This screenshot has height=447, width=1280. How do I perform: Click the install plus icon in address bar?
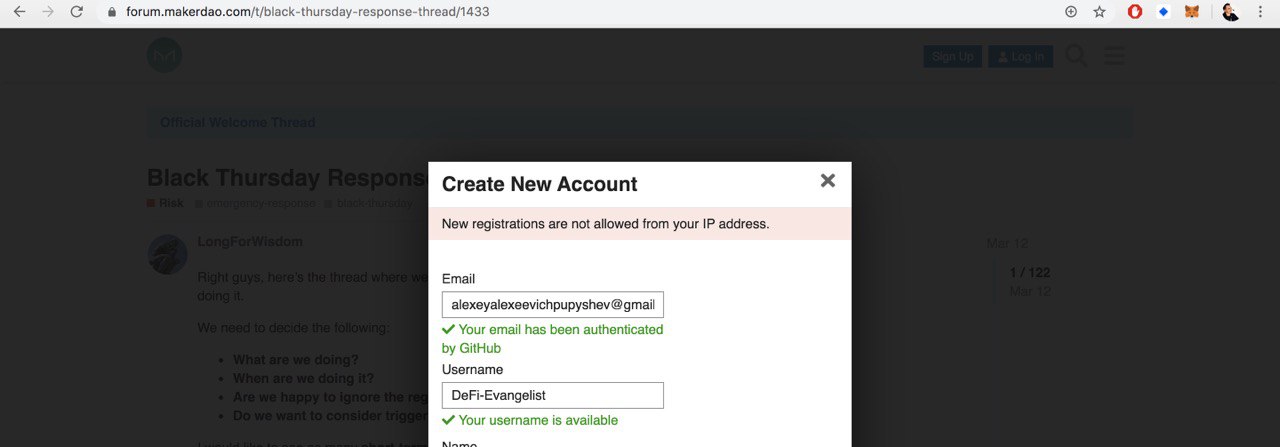tap(1071, 12)
